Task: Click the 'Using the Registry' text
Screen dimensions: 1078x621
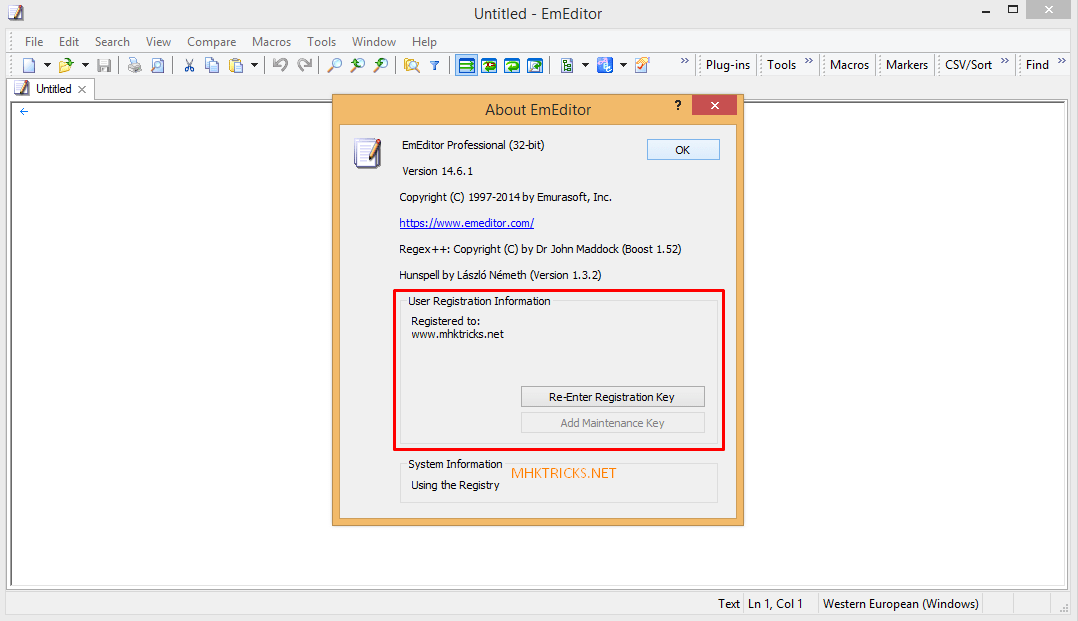Action: click(x=455, y=486)
